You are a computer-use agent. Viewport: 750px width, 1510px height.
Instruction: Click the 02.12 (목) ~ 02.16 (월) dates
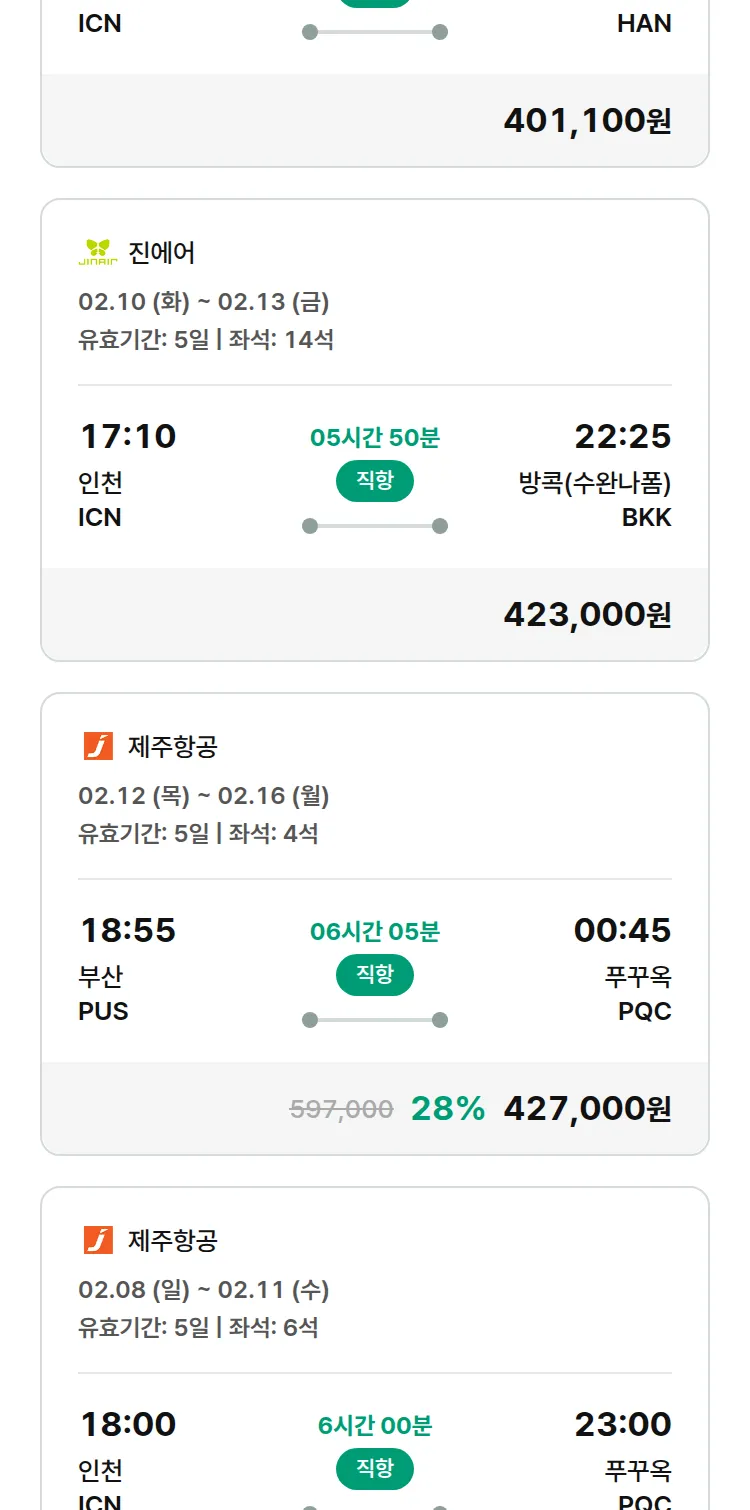(x=204, y=796)
